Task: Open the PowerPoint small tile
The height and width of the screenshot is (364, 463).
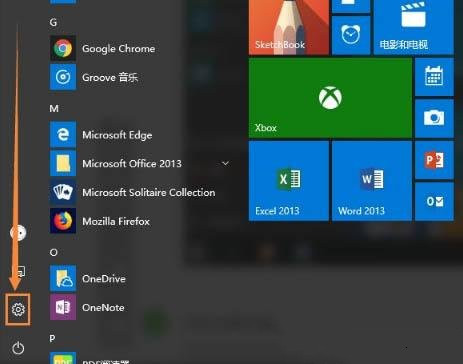Action: [x=434, y=160]
